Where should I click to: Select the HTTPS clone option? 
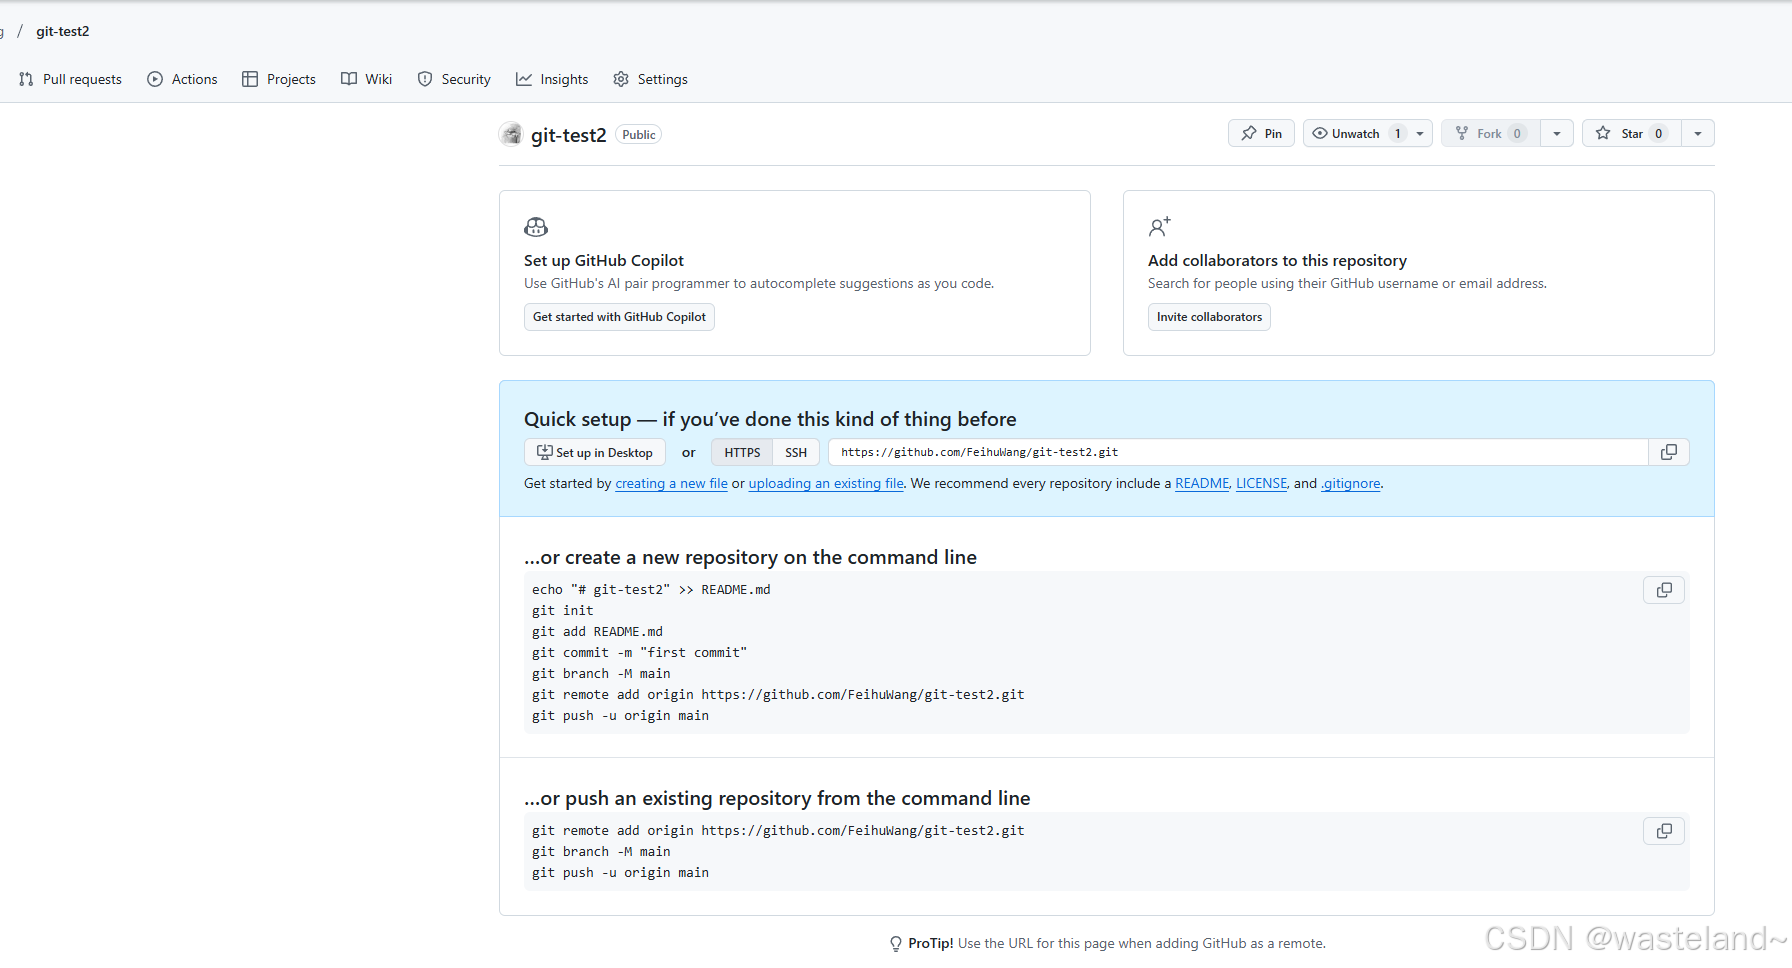pyautogui.click(x=742, y=452)
